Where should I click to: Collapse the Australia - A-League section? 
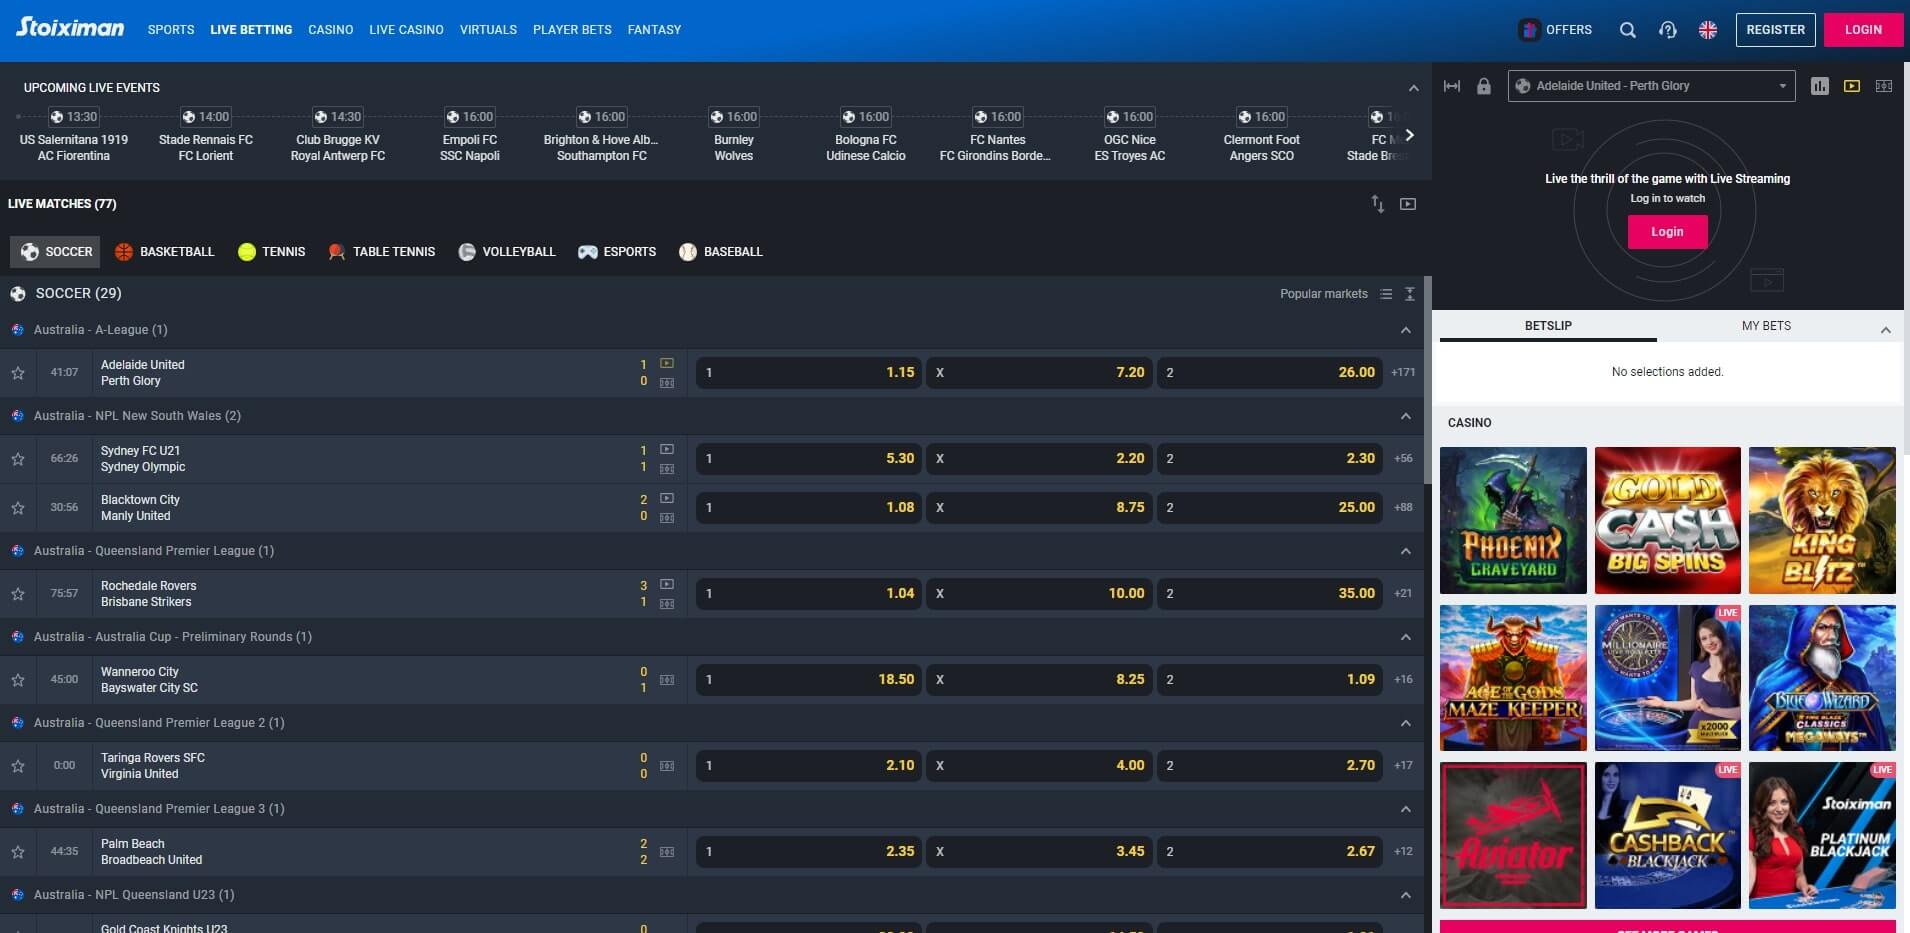pyautogui.click(x=1404, y=329)
